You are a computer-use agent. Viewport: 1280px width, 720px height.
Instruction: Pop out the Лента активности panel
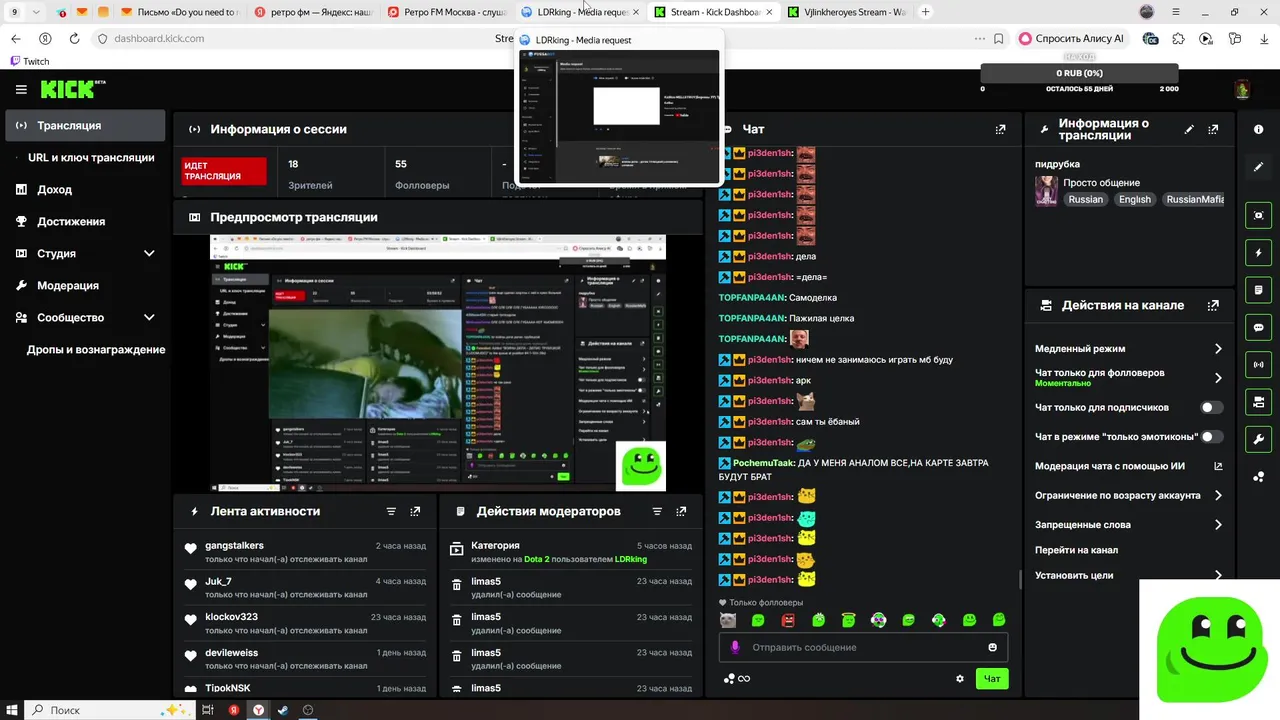click(x=415, y=511)
